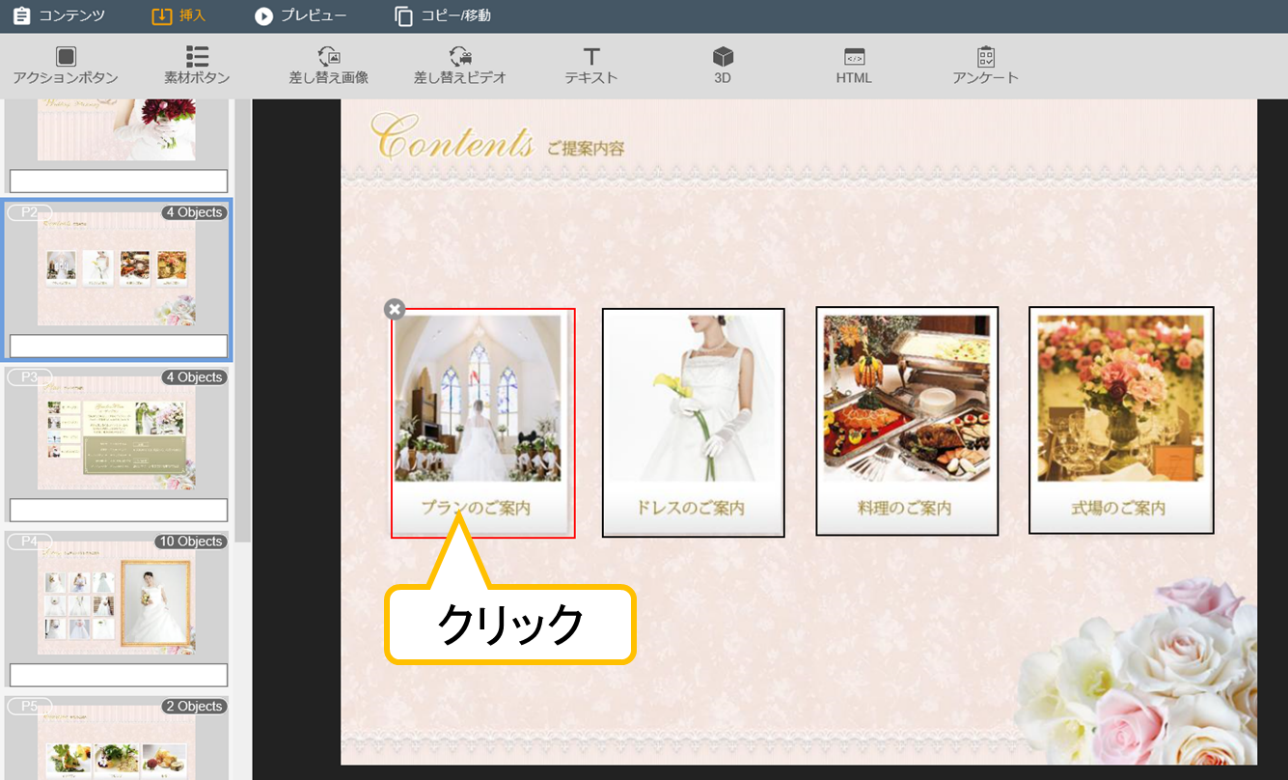1288x780 pixels.
Task: Choose the 差し替えビデオ tool
Action: click(x=460, y=65)
